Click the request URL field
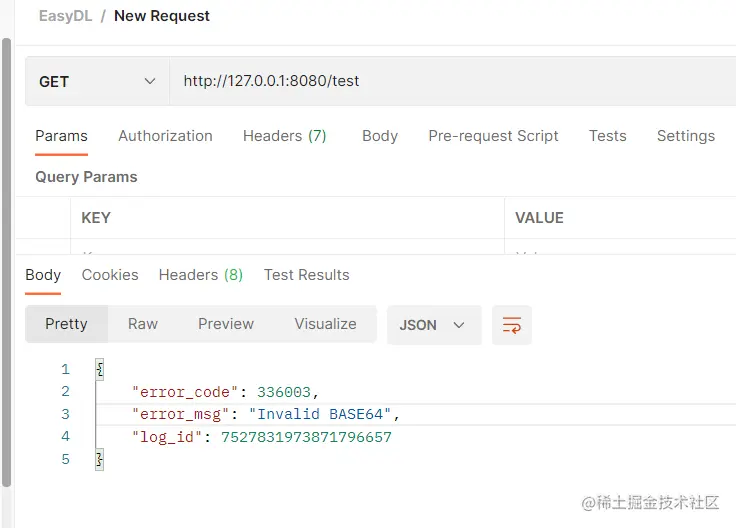 (x=450, y=81)
